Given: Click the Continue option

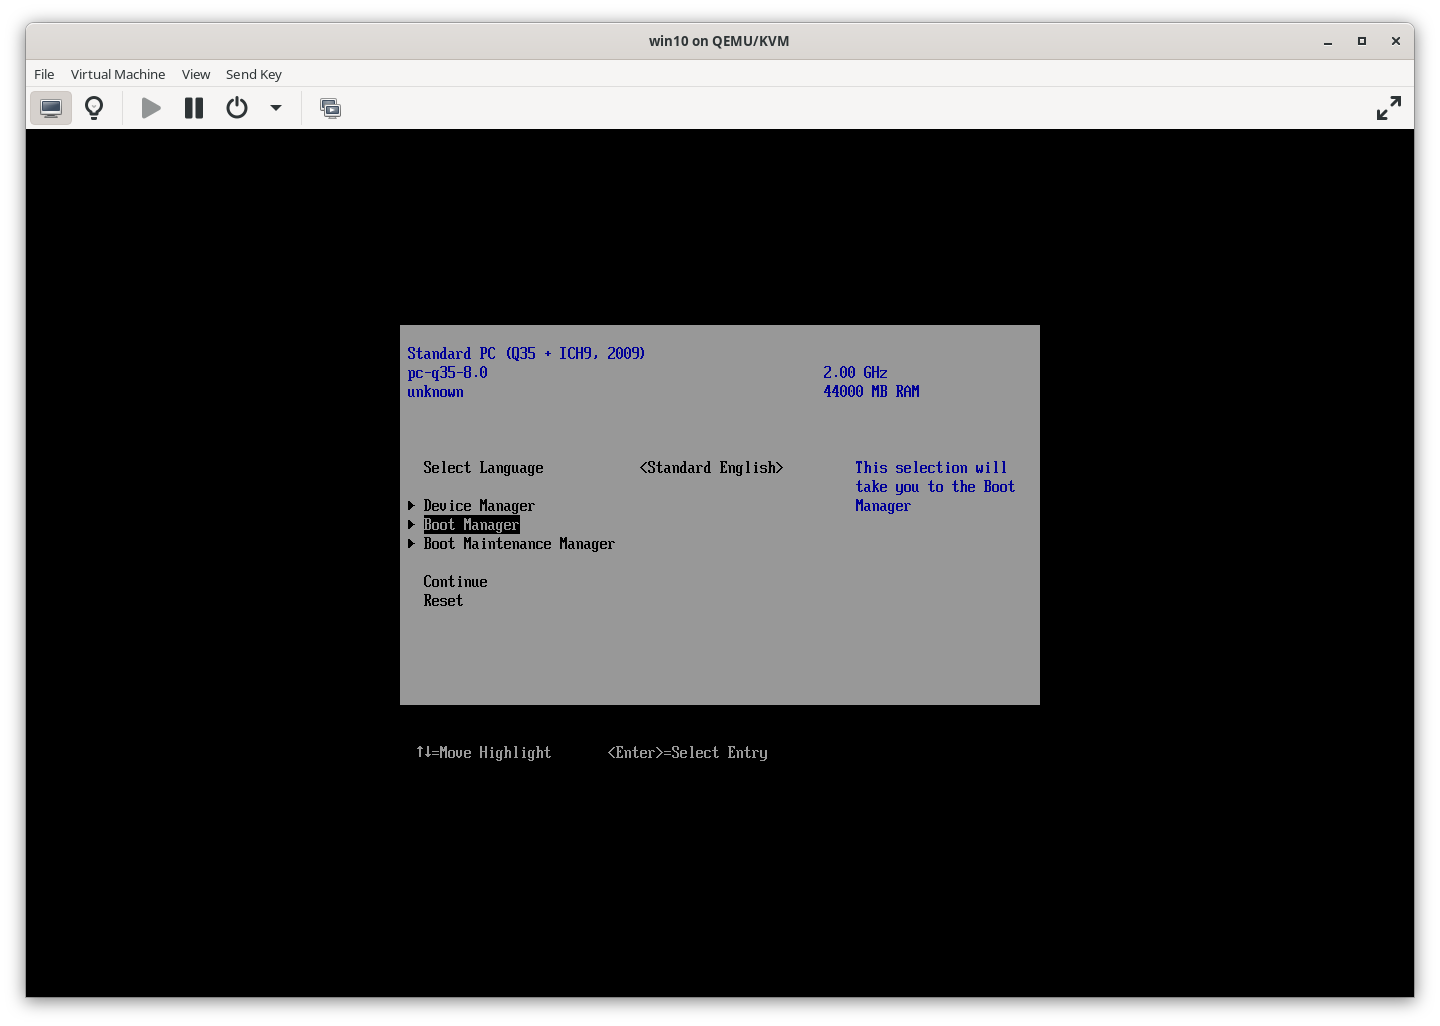Looking at the screenshot, I should (x=455, y=582).
